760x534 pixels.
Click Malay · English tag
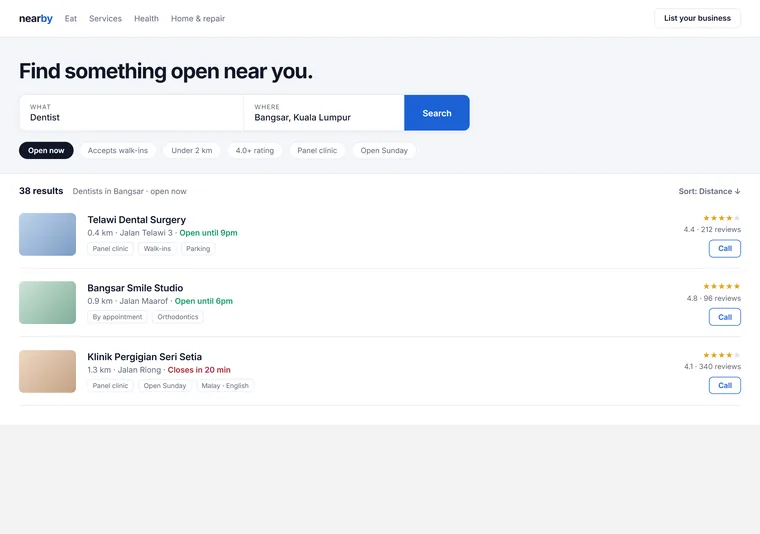(225, 386)
